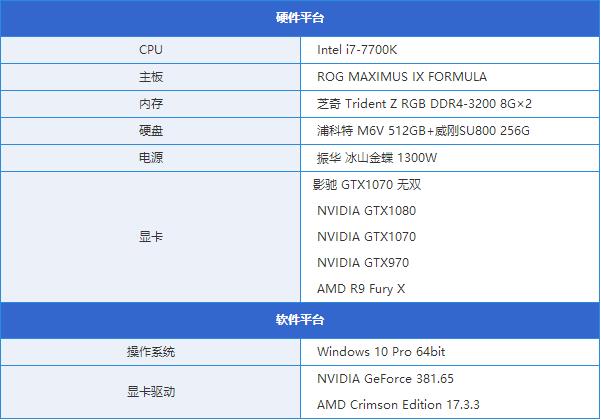The width and height of the screenshot is (601, 420).
Task: Select the 电源 label cell
Action: [151, 158]
